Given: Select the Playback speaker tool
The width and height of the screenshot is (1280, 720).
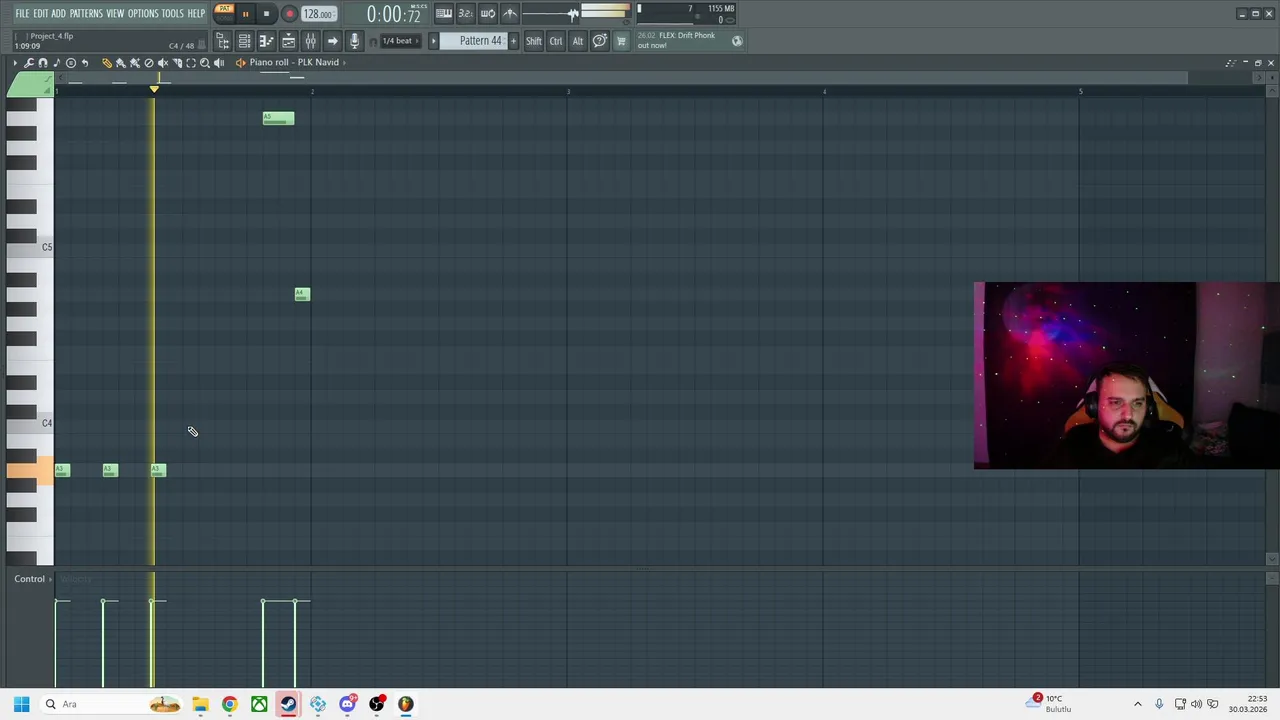Looking at the screenshot, I should 219,63.
